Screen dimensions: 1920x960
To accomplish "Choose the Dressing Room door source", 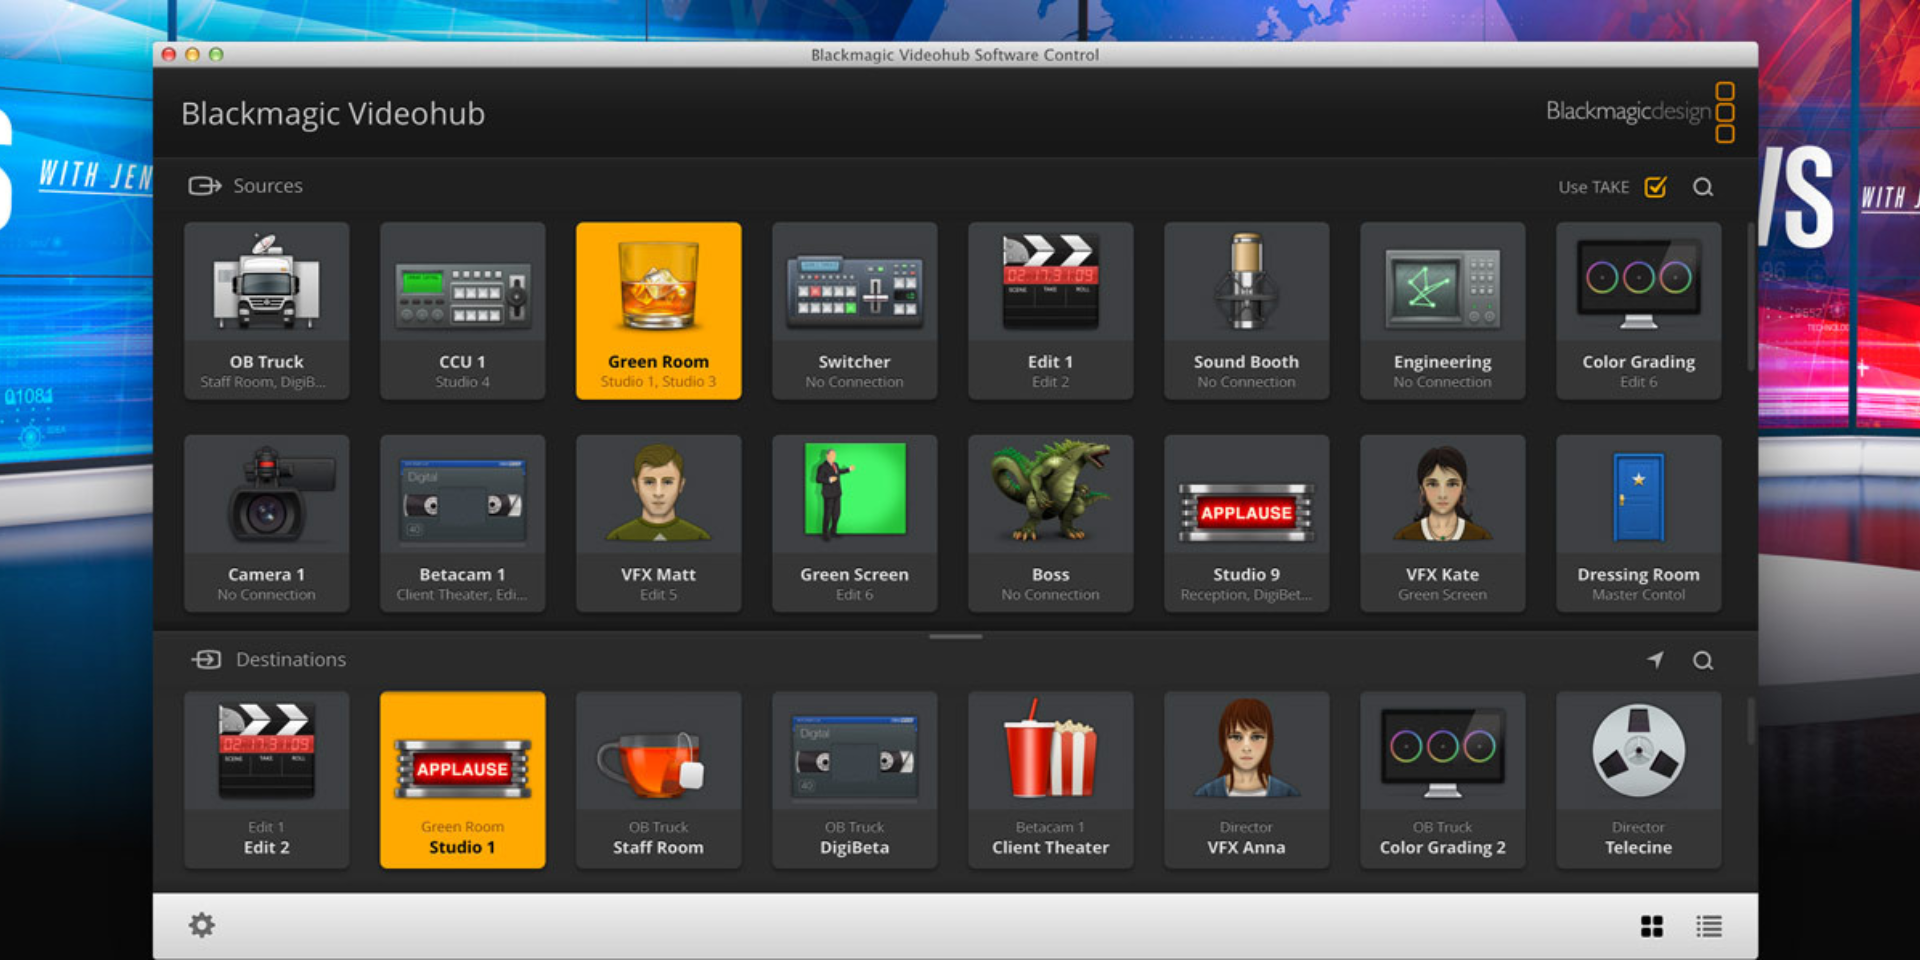I will [x=1638, y=523].
